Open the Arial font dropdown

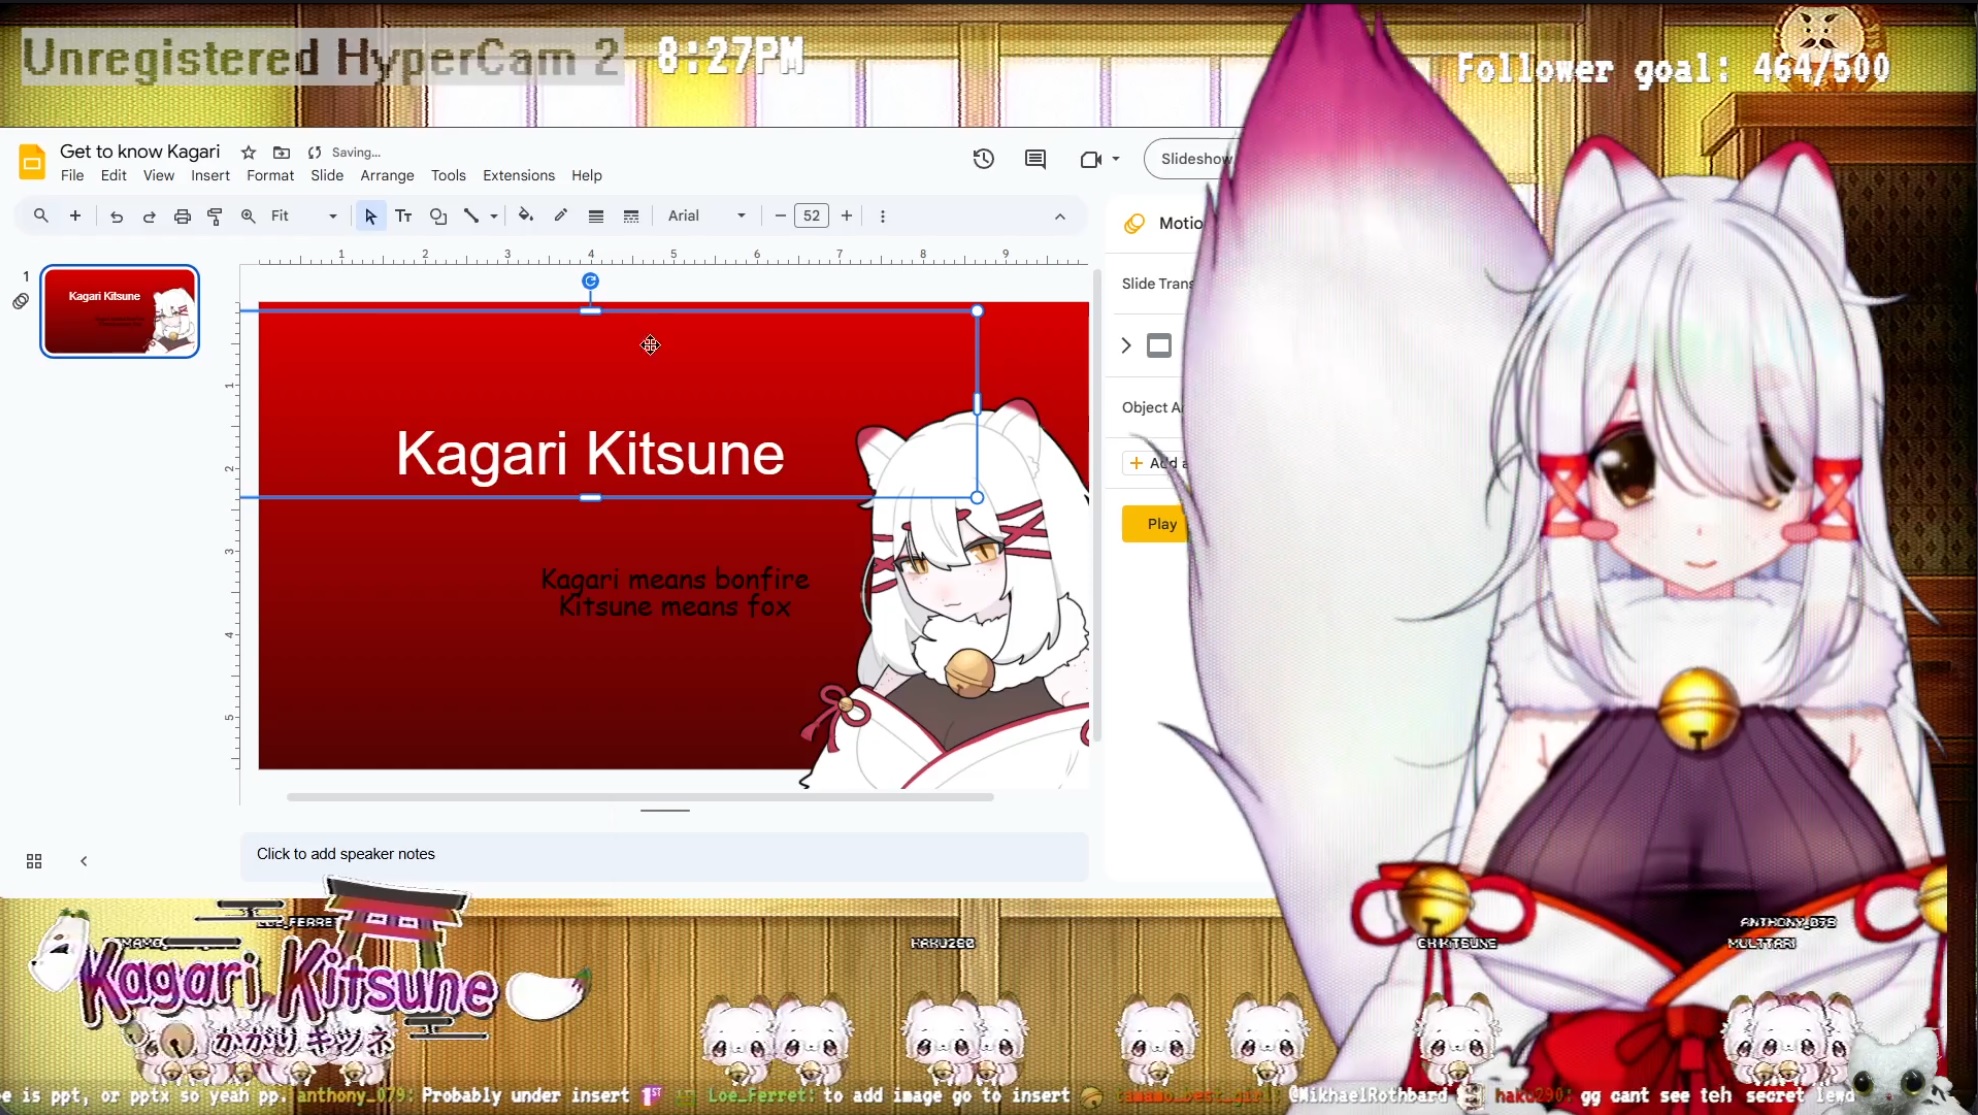706,216
